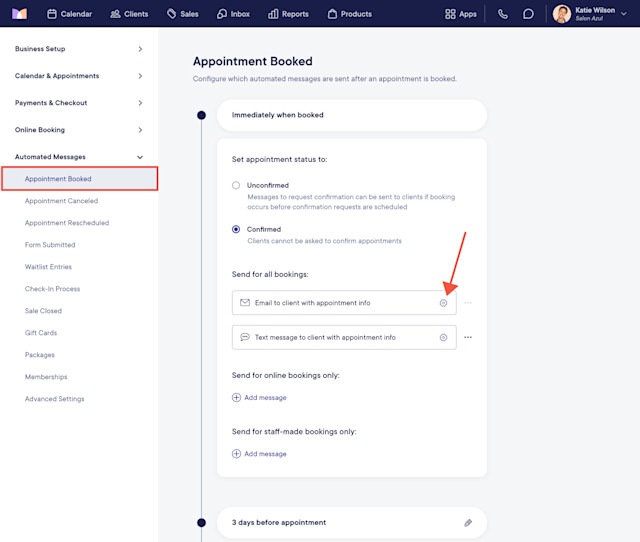Click the Inbox label in top navigation

240,14
